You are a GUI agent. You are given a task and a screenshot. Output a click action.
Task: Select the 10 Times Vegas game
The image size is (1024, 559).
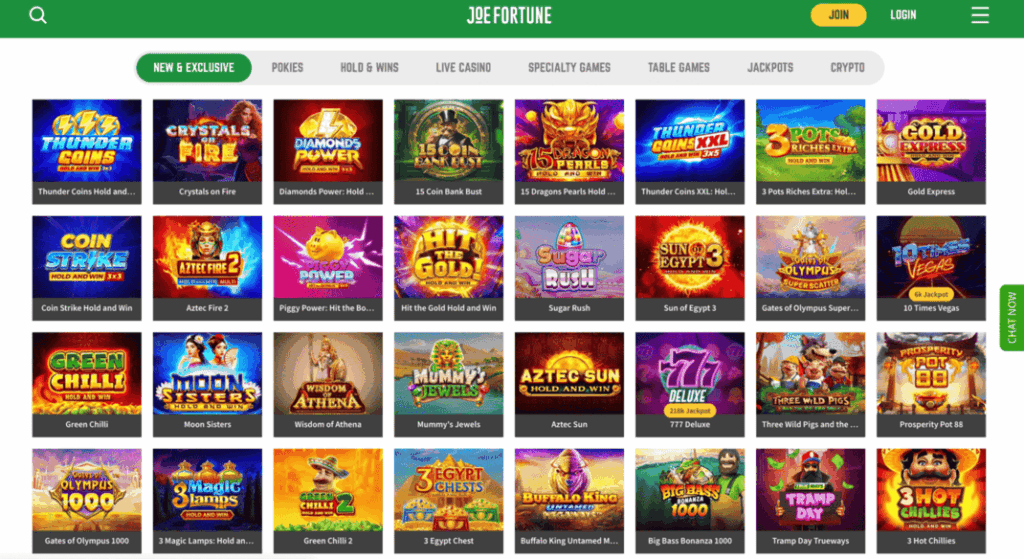[x=931, y=268]
